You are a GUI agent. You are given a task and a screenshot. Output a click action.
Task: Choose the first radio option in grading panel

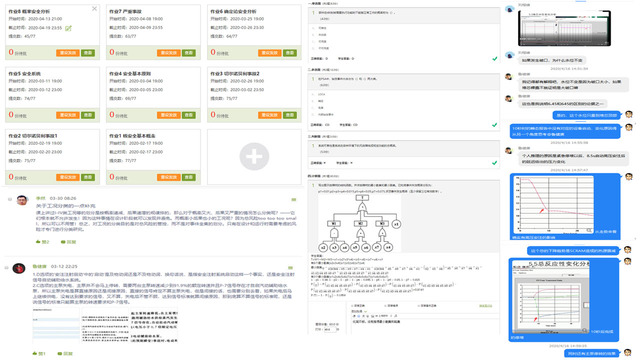point(359,306)
